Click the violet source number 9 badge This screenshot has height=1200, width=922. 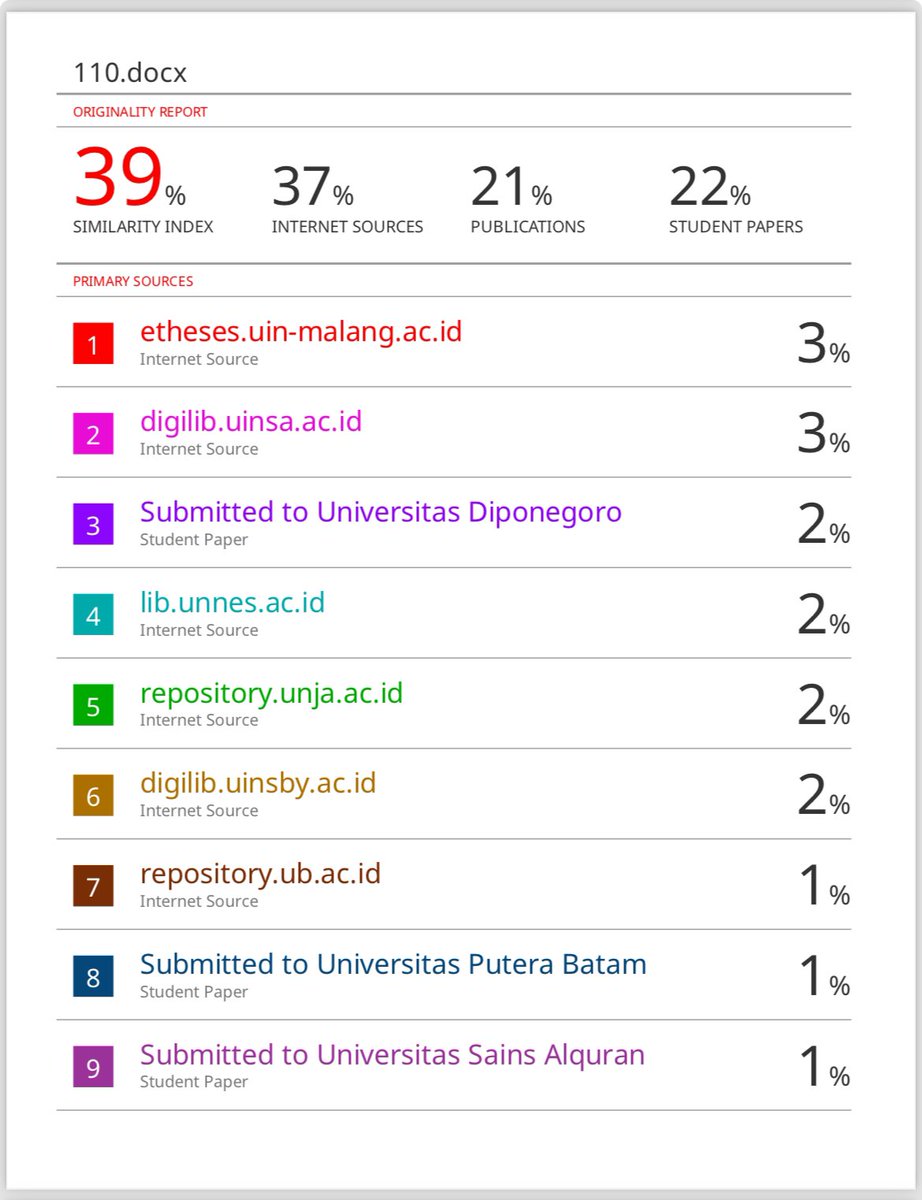93,1068
